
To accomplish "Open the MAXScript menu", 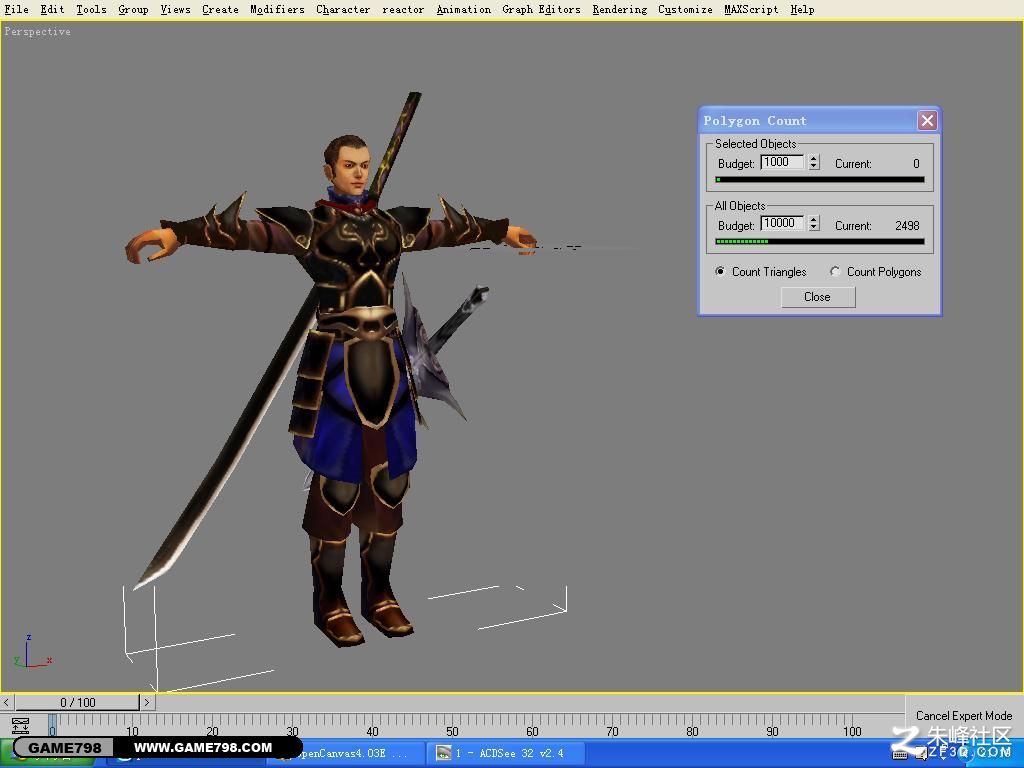I will tap(751, 9).
